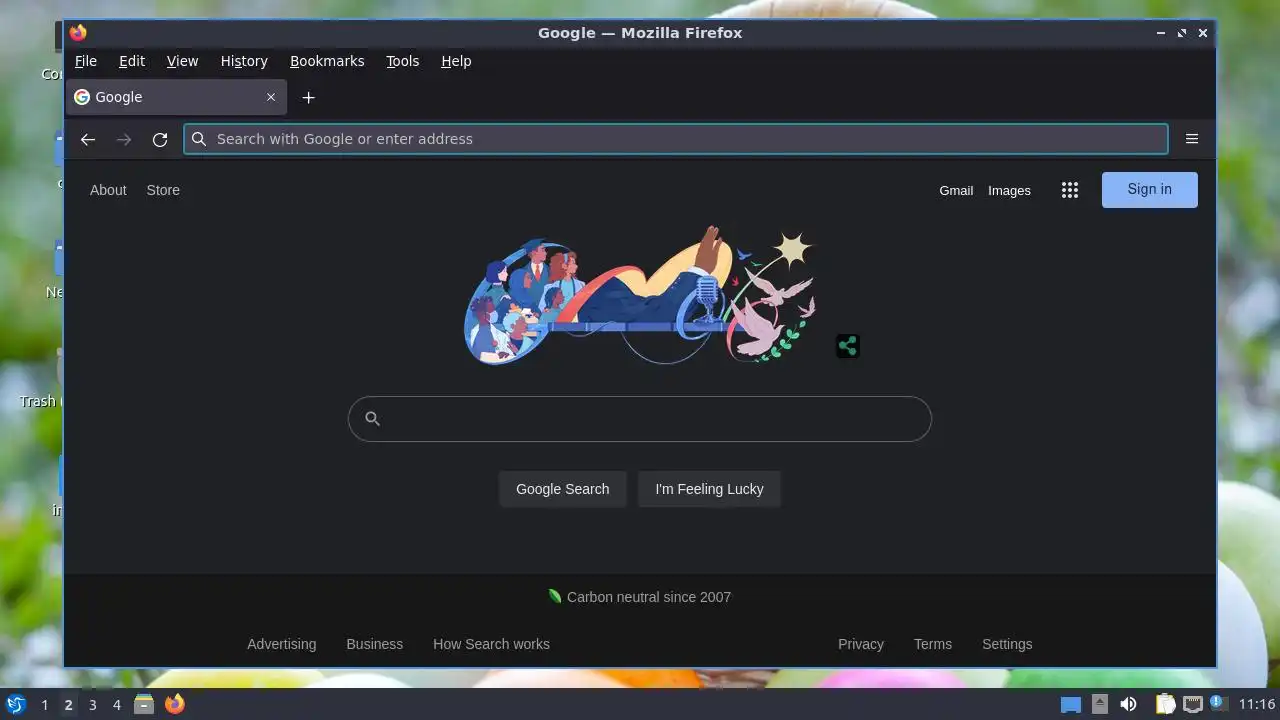The image size is (1280, 720).
Task: Open the Terms footer link
Action: coord(933,644)
